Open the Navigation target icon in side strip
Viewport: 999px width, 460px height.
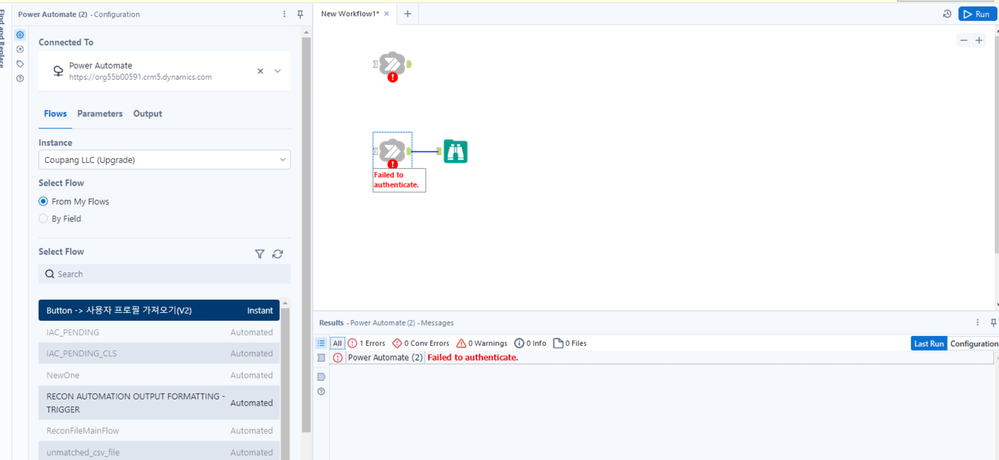pos(20,49)
